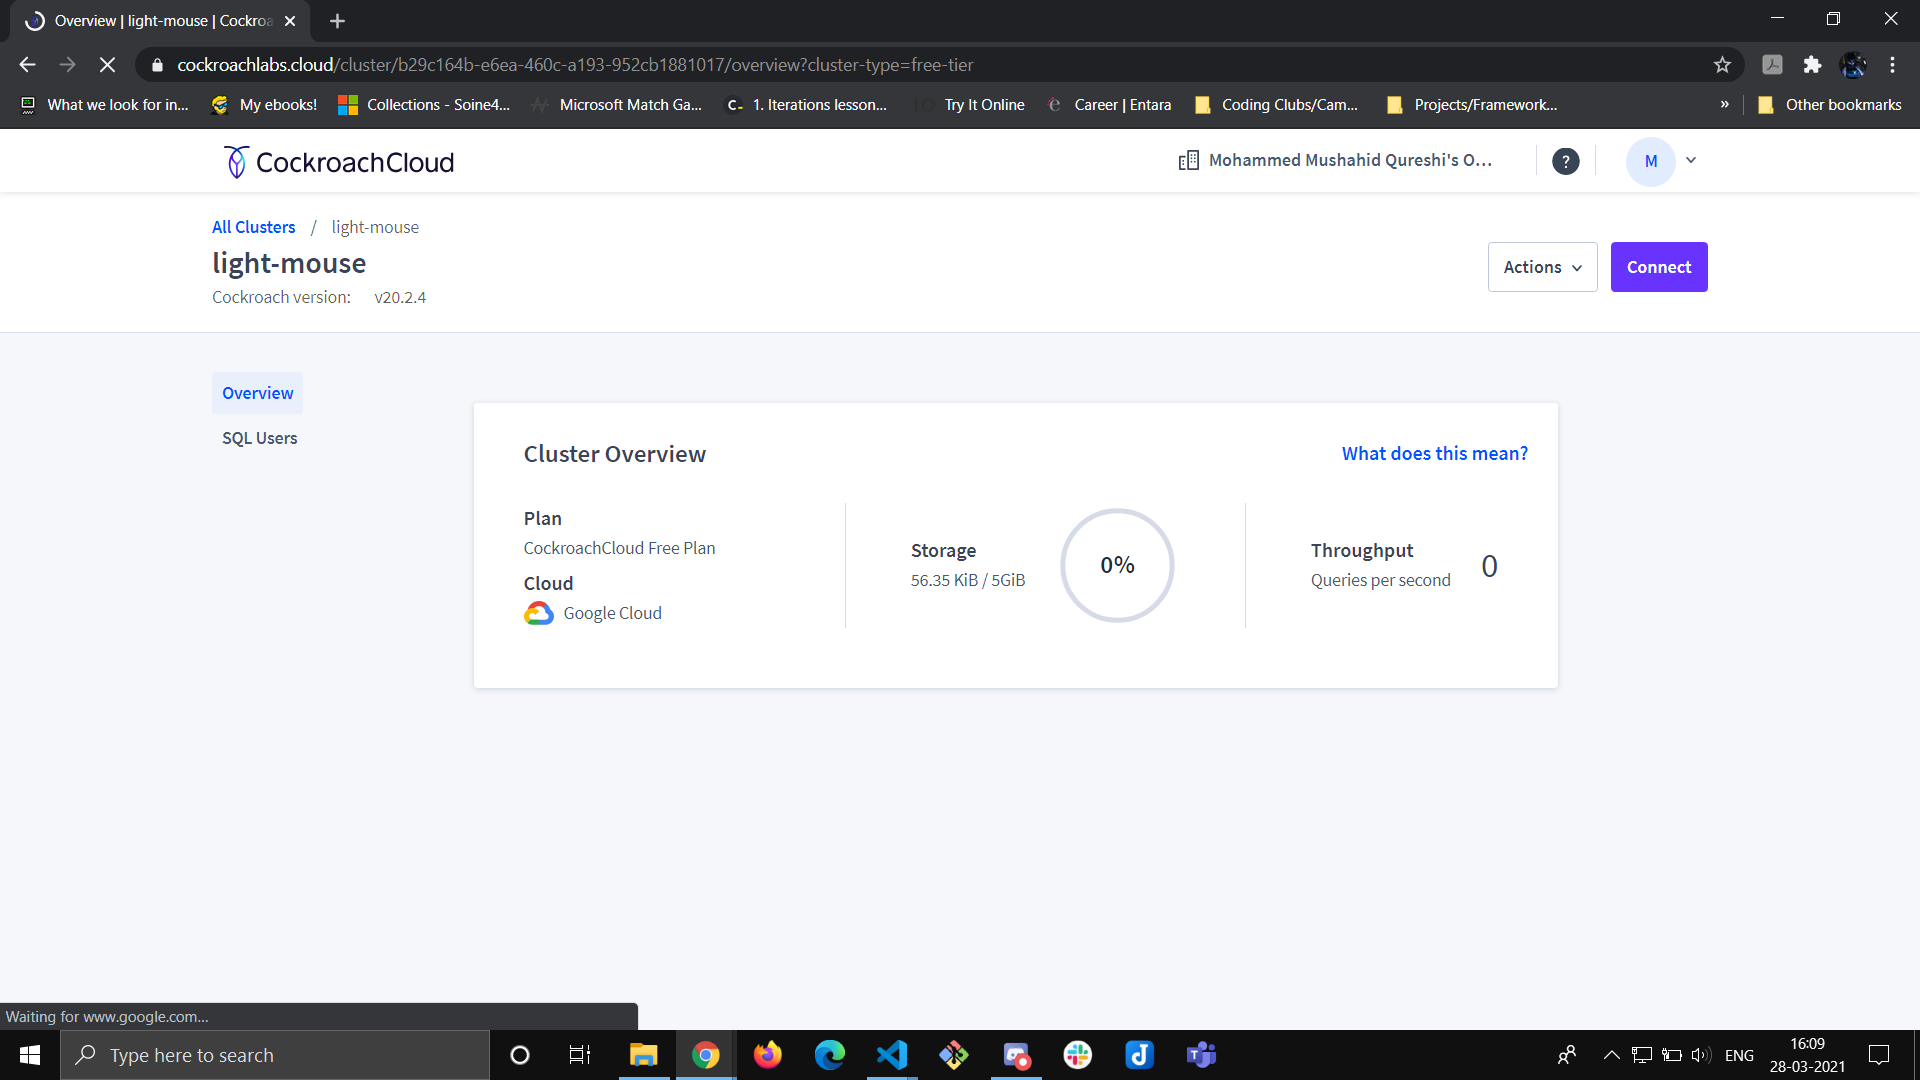Open Visual Studio Code from the taskbar
This screenshot has width=1920, height=1080.
coord(891,1055)
